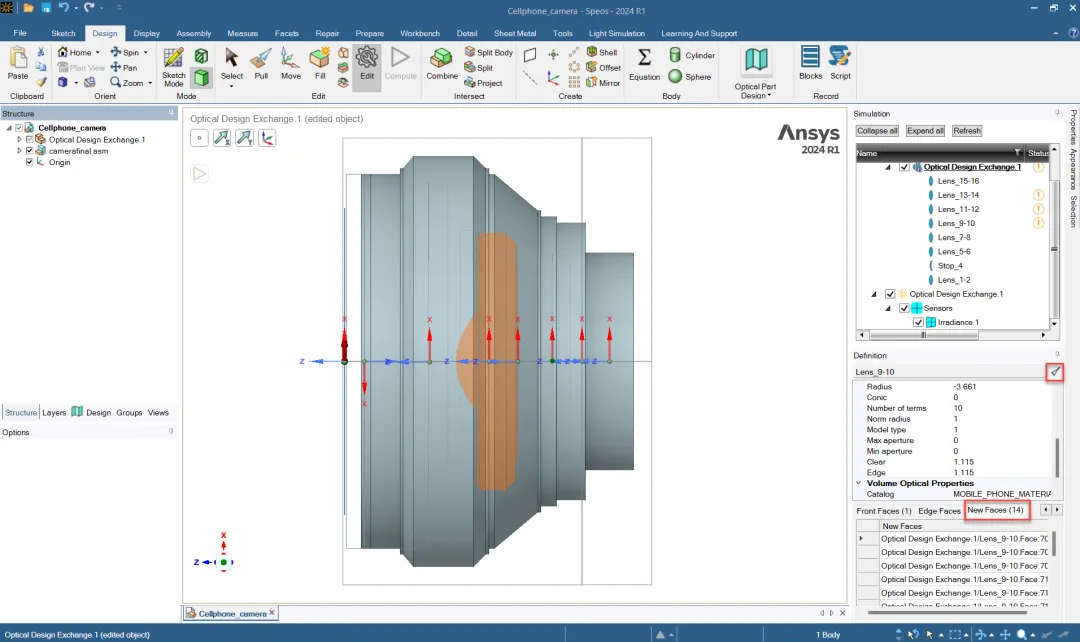Switch to the Light Simulation ribbon tab
Viewport: 1080px width, 642px height.
[x=616, y=33]
